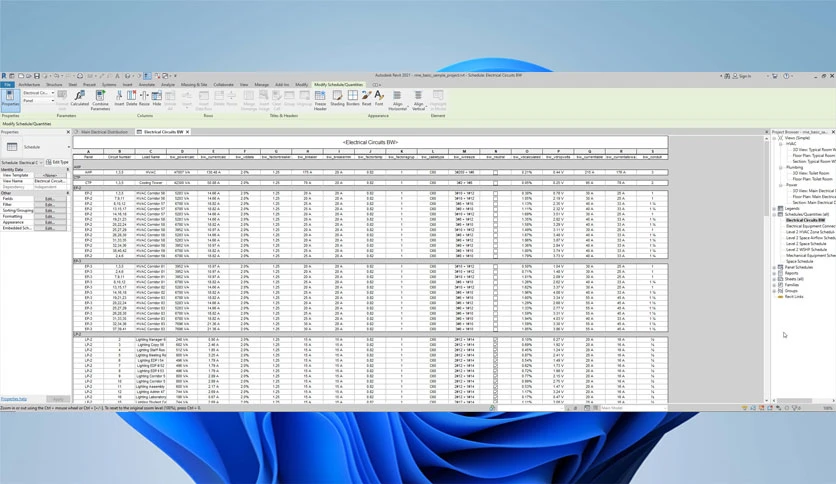Click Edit button for Formatting
The image size is (836, 484).
pos(50,216)
